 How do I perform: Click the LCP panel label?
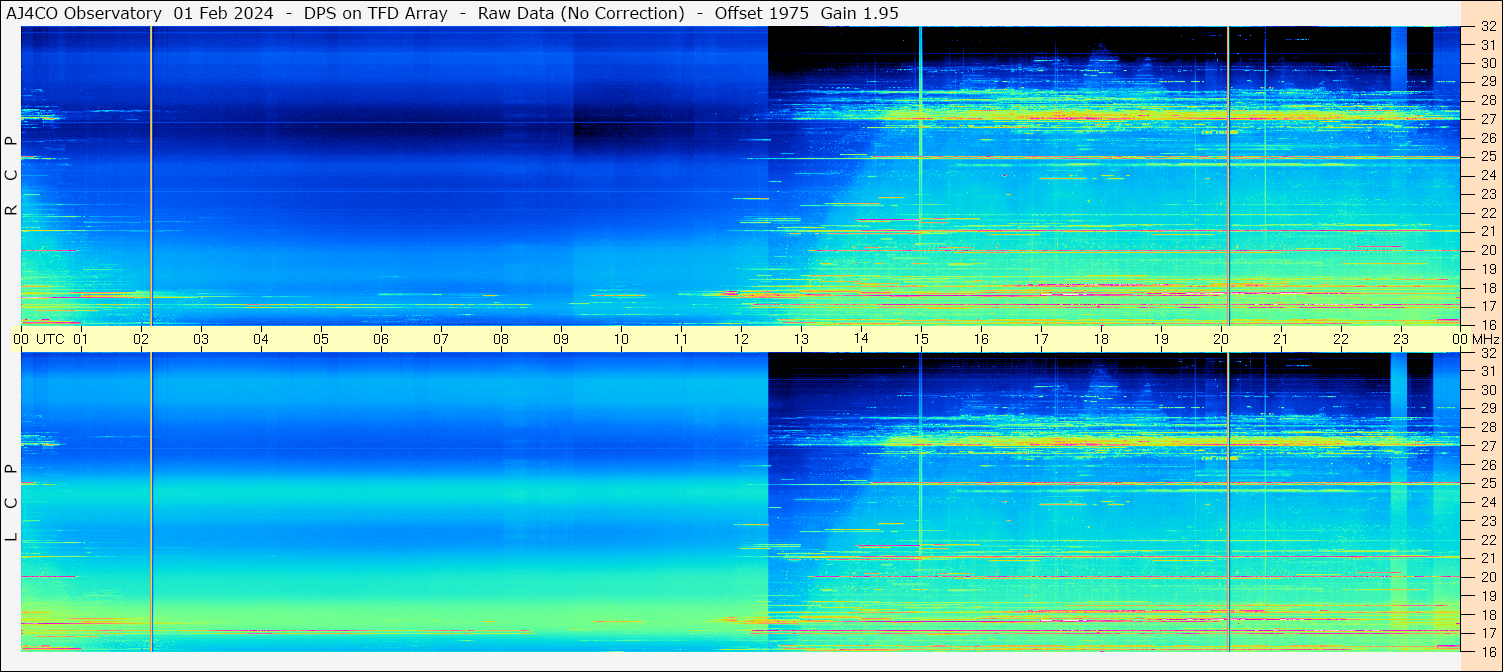[x=12, y=503]
